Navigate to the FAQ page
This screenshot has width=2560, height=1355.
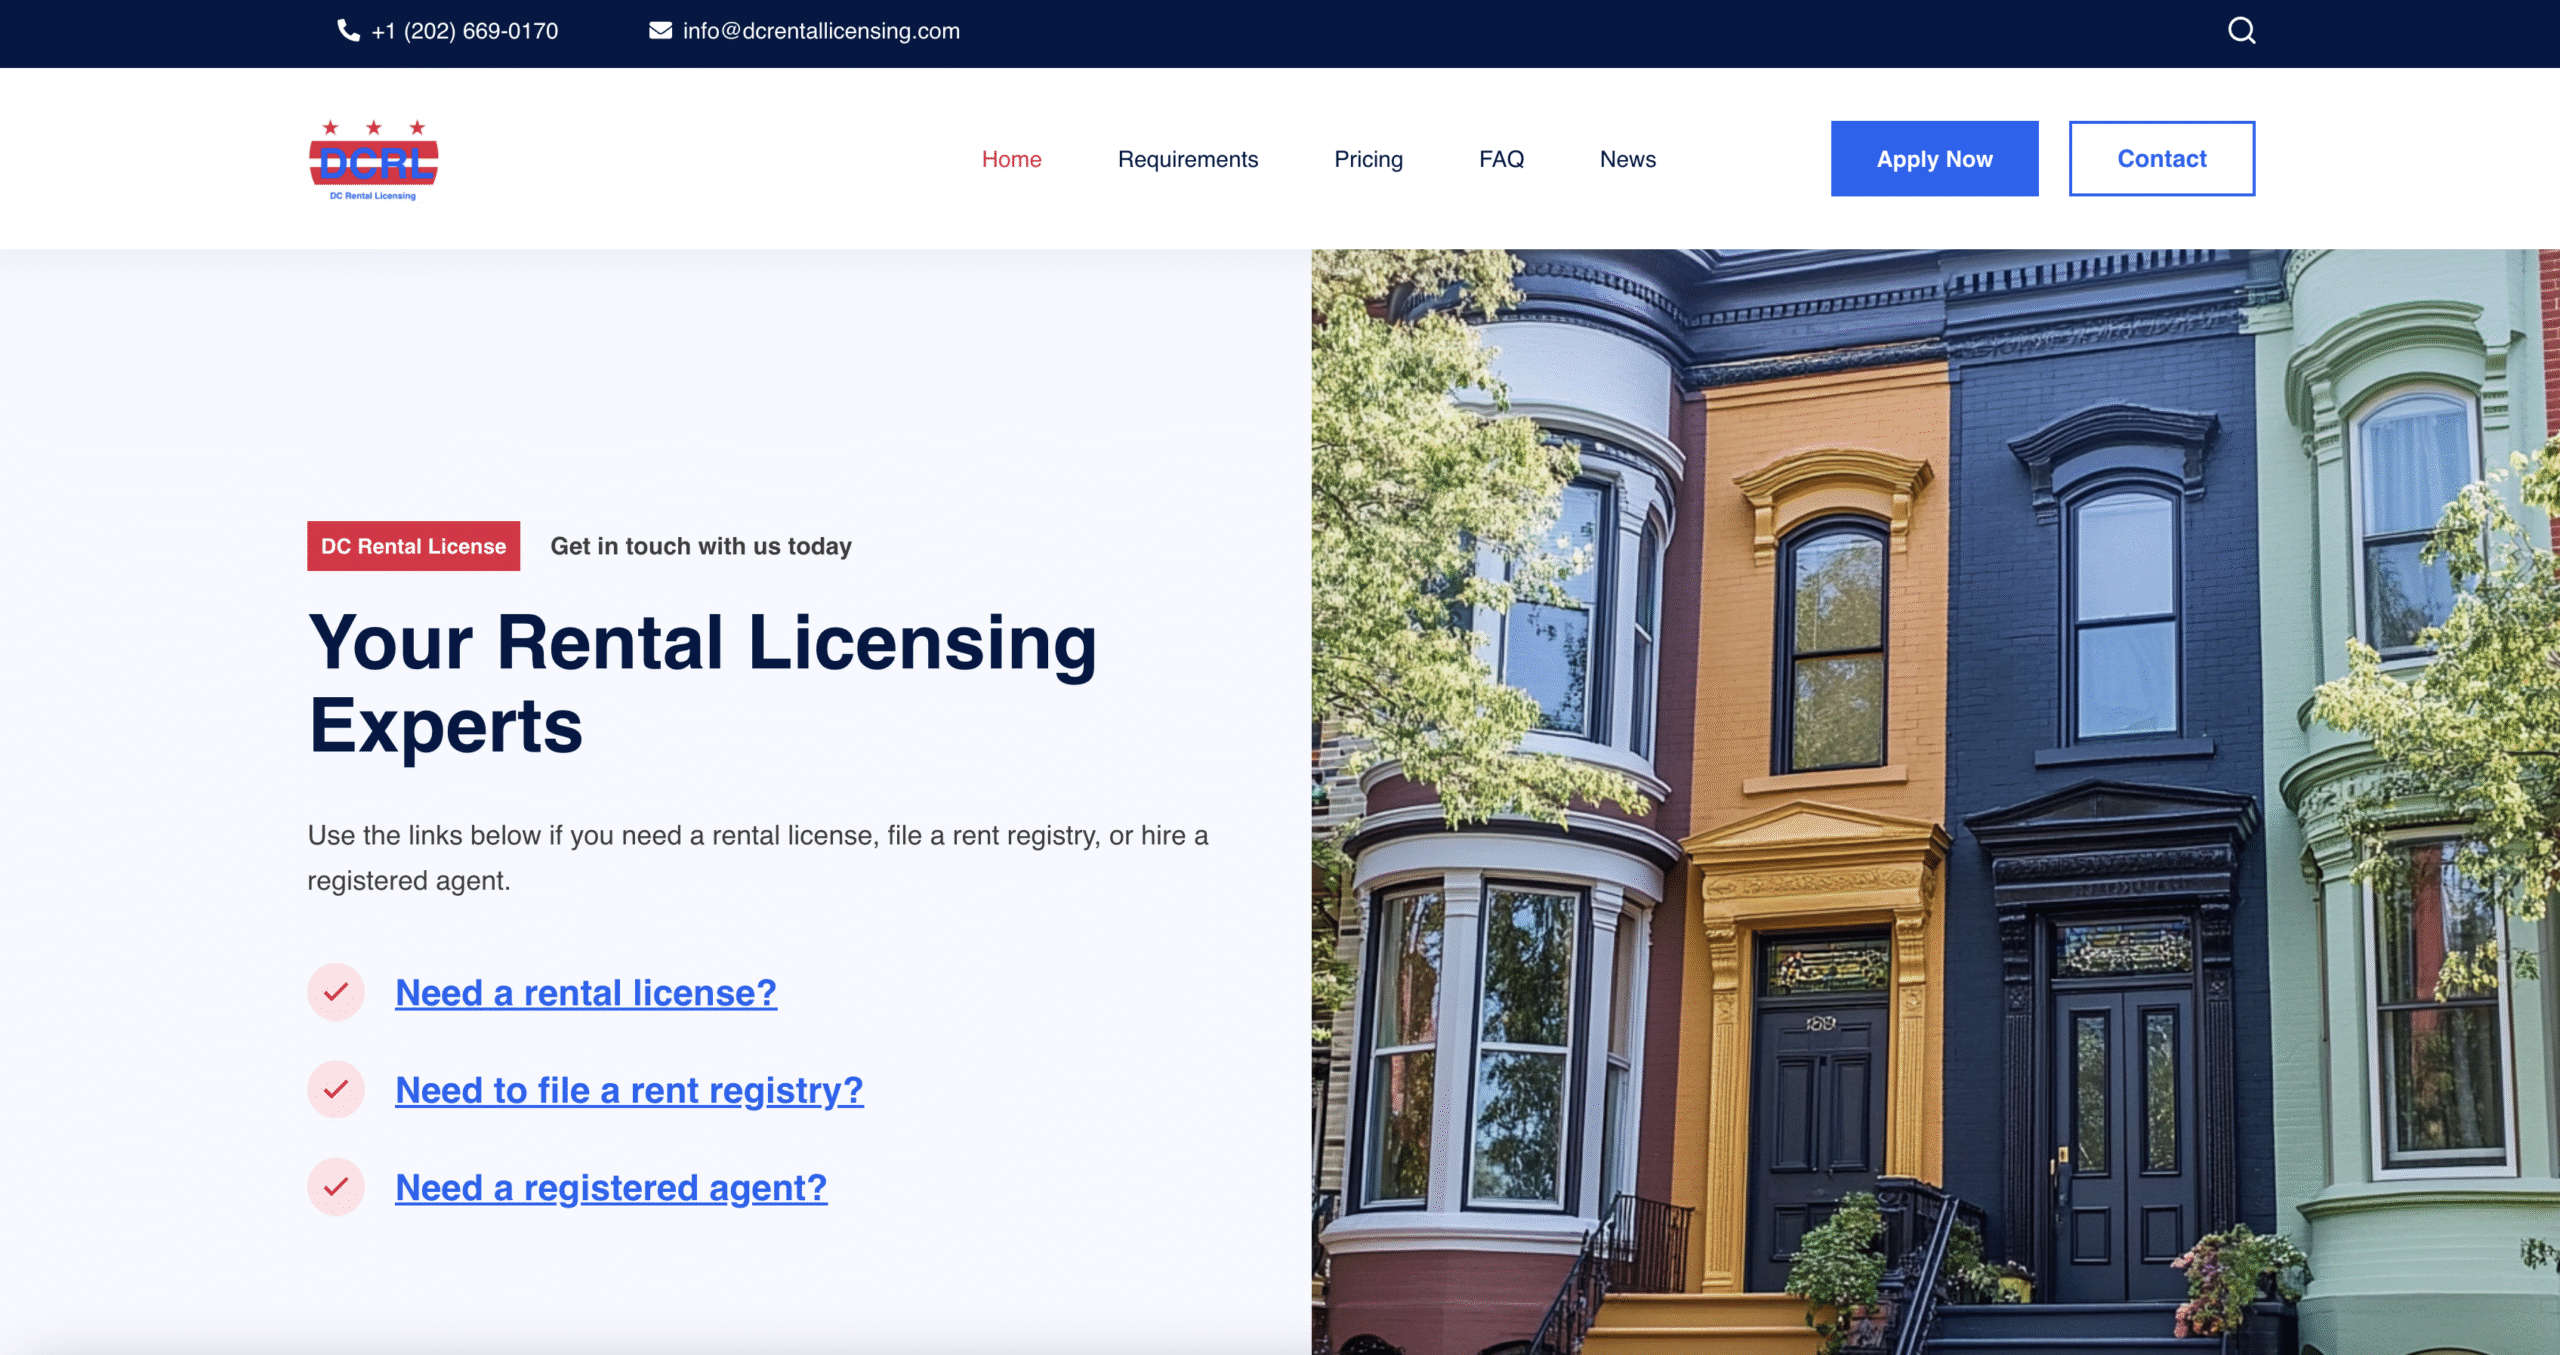(x=1501, y=159)
